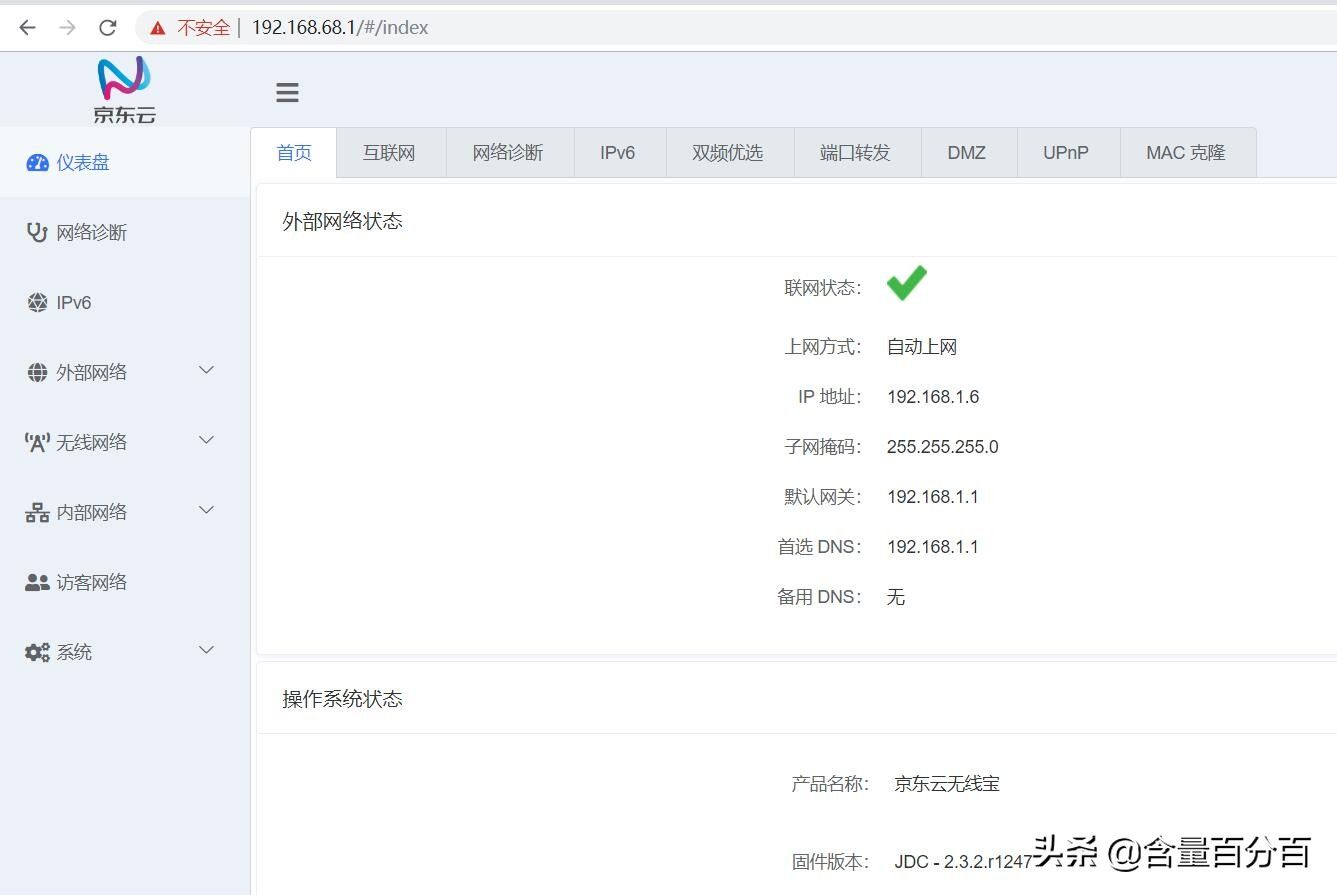Open the MAC 克隆 tab
1337x895 pixels.
click(x=1186, y=153)
